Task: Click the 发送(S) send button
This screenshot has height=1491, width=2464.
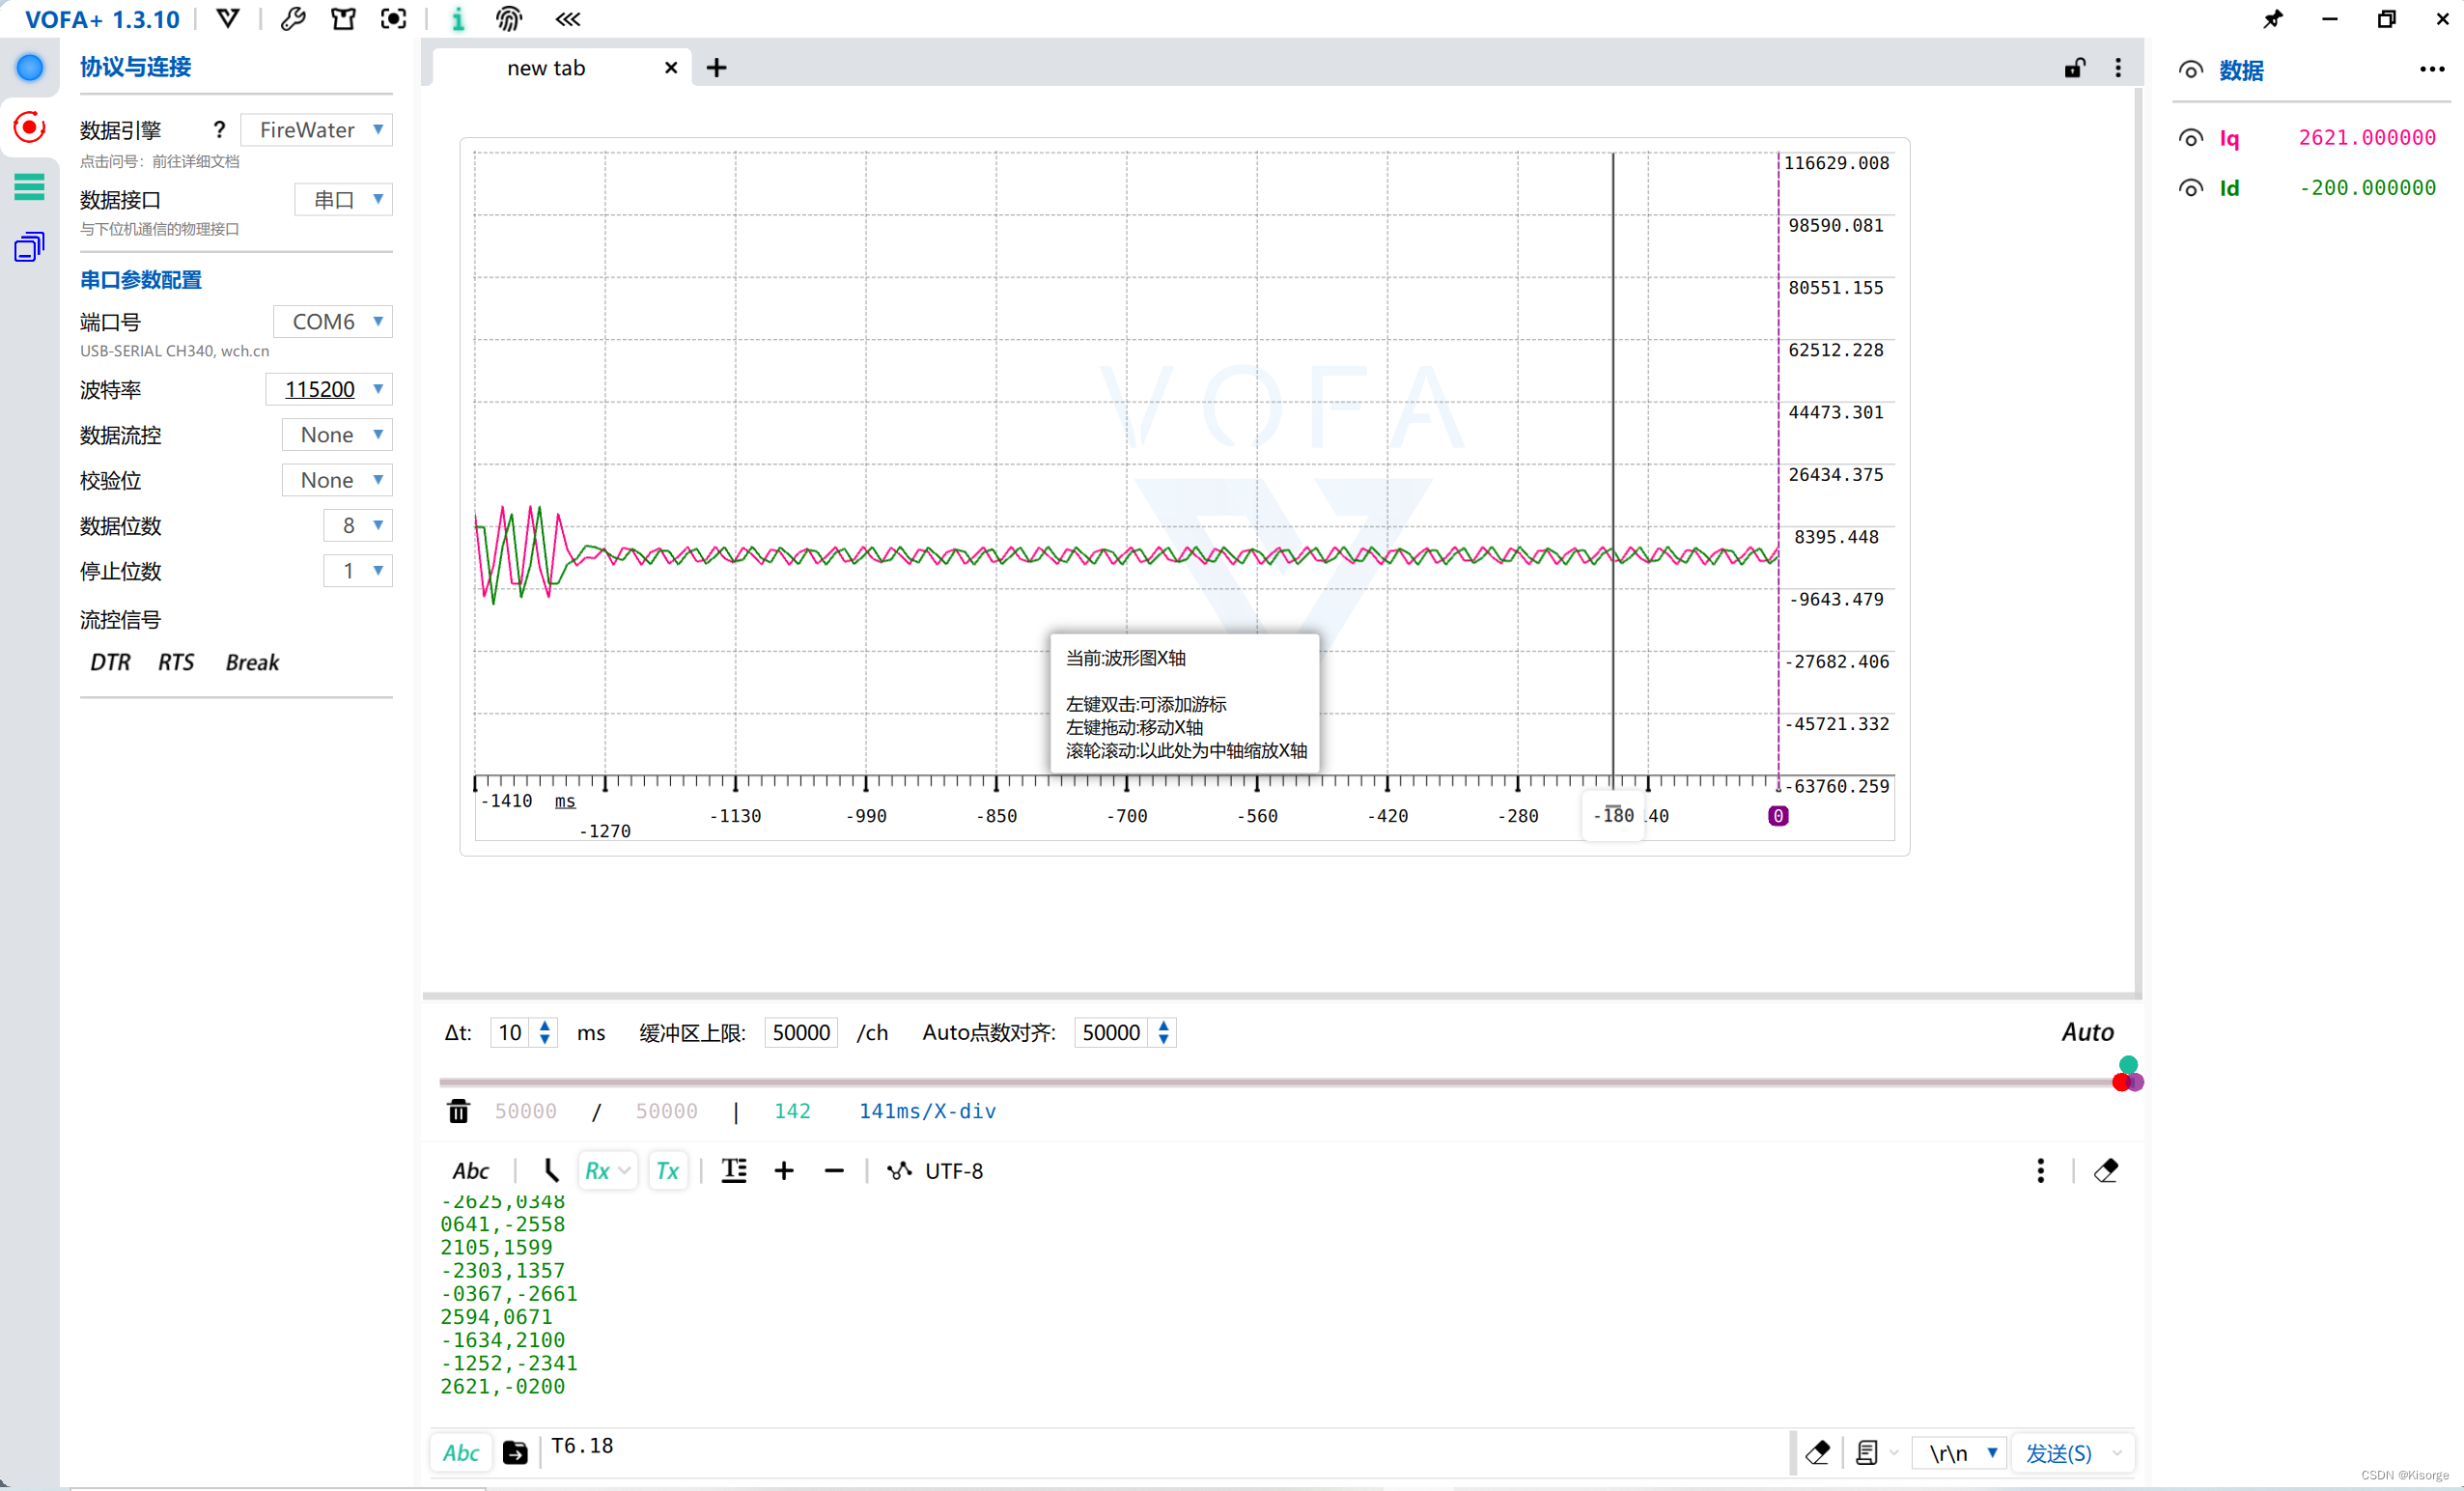Action: 2058,1453
